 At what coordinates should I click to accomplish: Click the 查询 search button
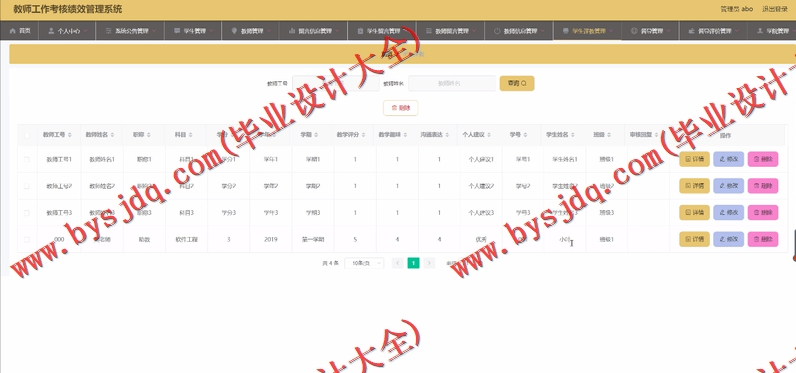click(x=517, y=83)
